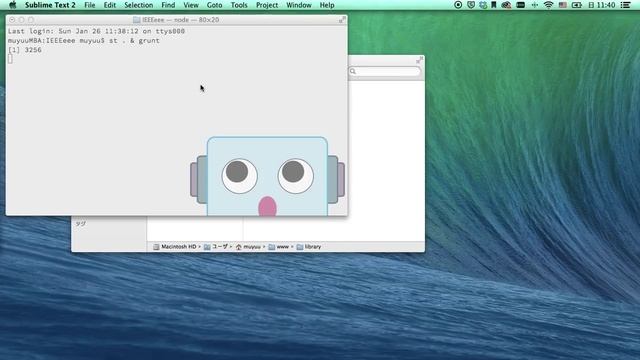This screenshot has width=640, height=360.
Task: Open the input source flag menu
Action: coord(562,5)
